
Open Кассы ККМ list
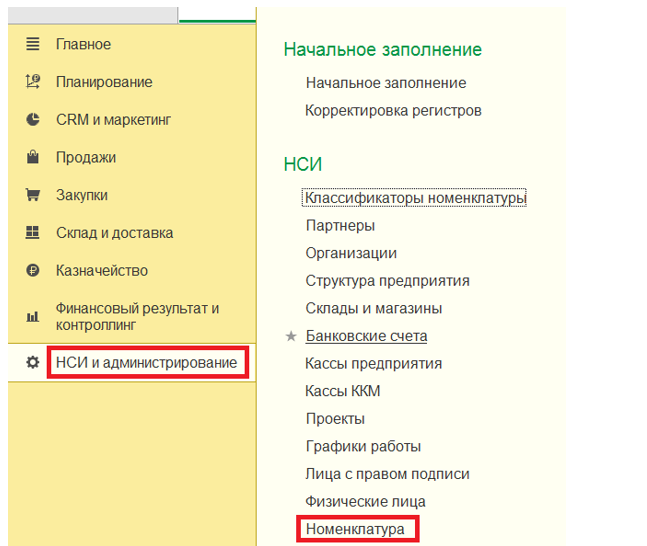point(343,391)
